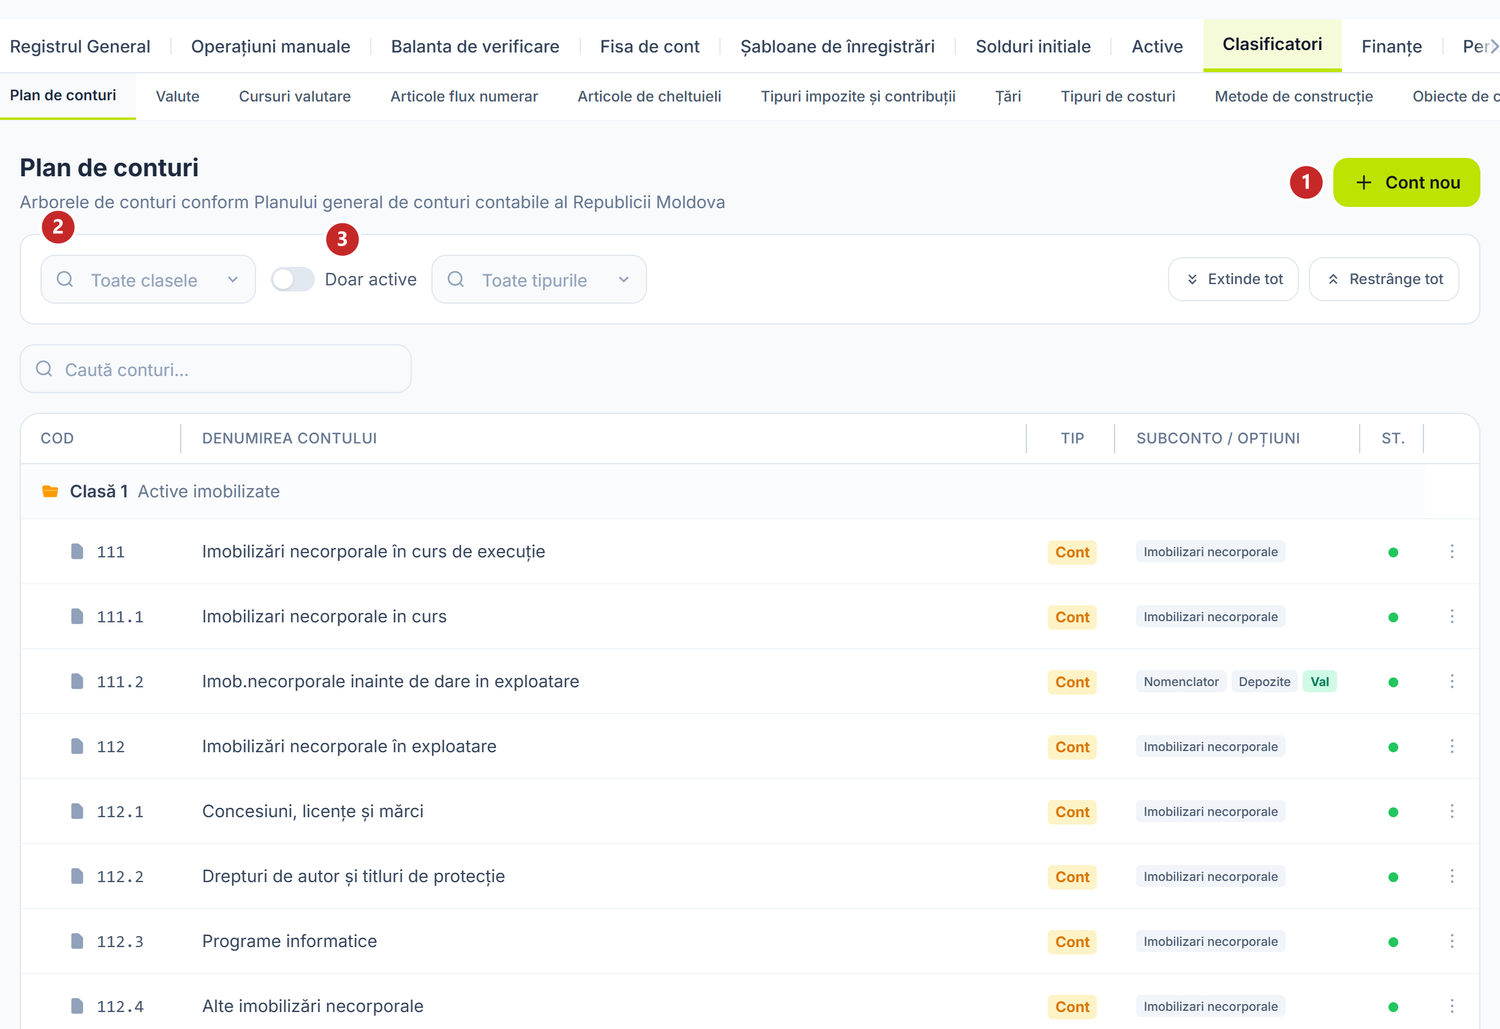Open row options for account 111.2

(1452, 682)
